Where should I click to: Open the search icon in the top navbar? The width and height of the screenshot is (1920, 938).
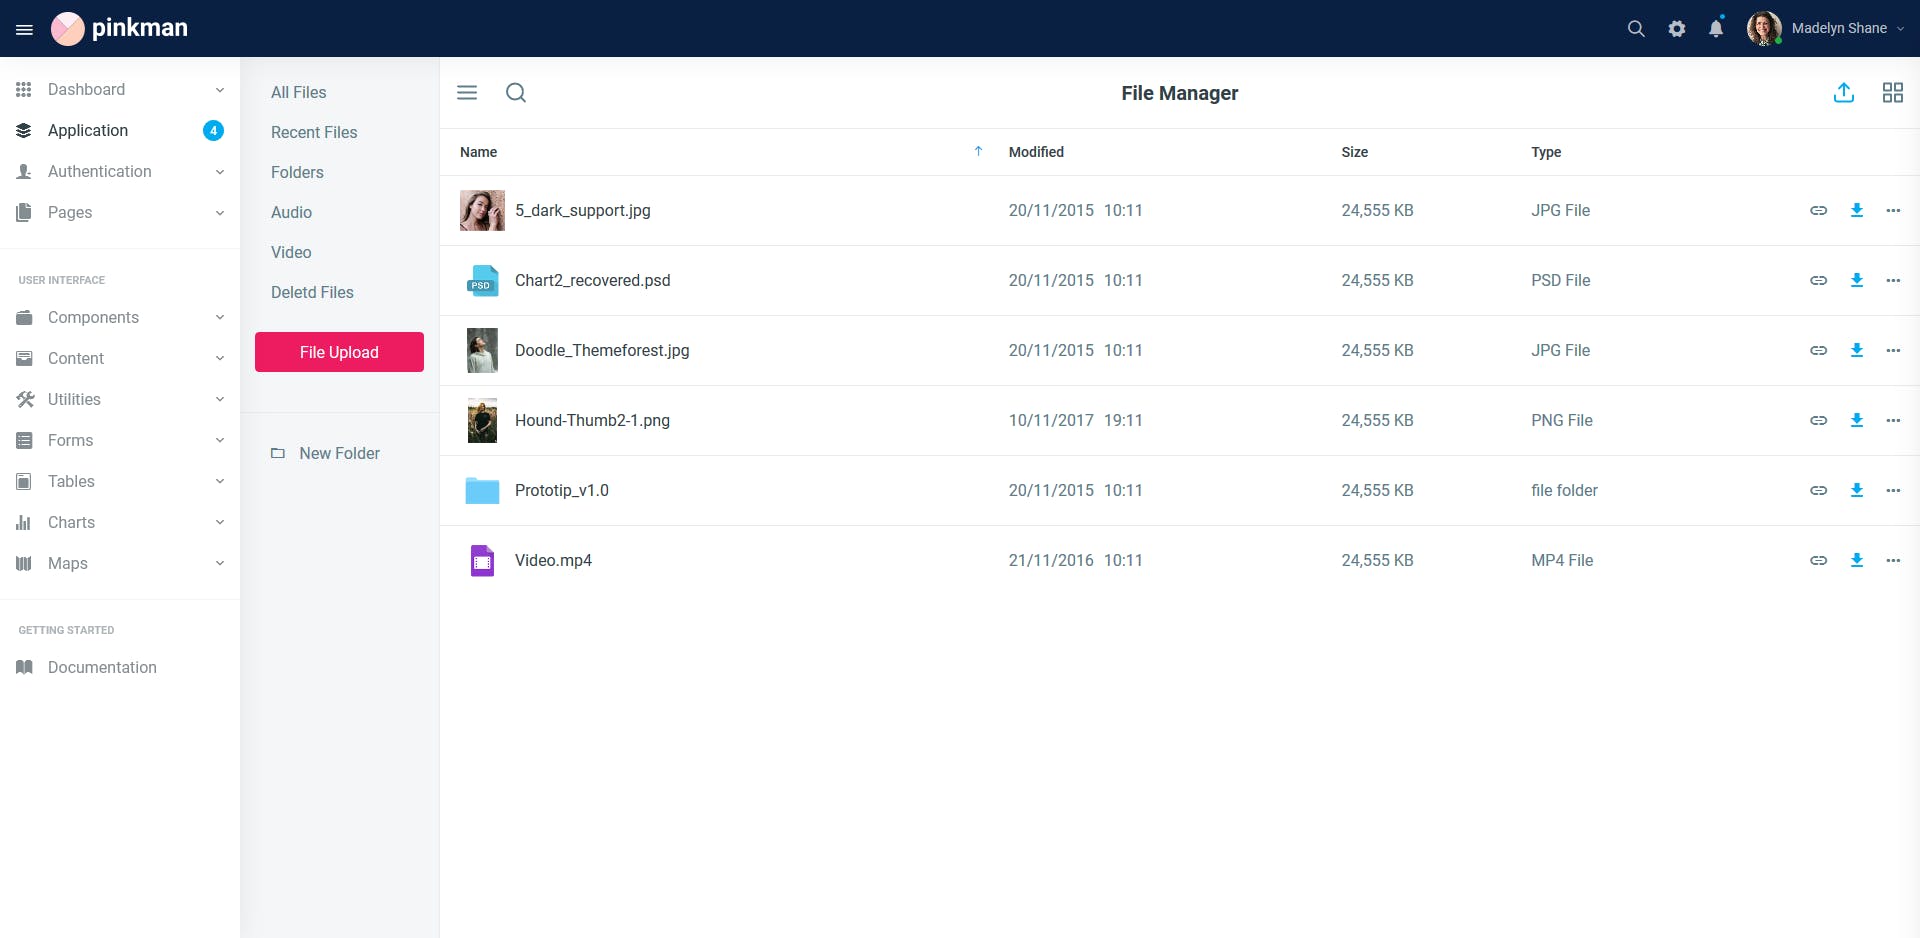tap(1636, 28)
